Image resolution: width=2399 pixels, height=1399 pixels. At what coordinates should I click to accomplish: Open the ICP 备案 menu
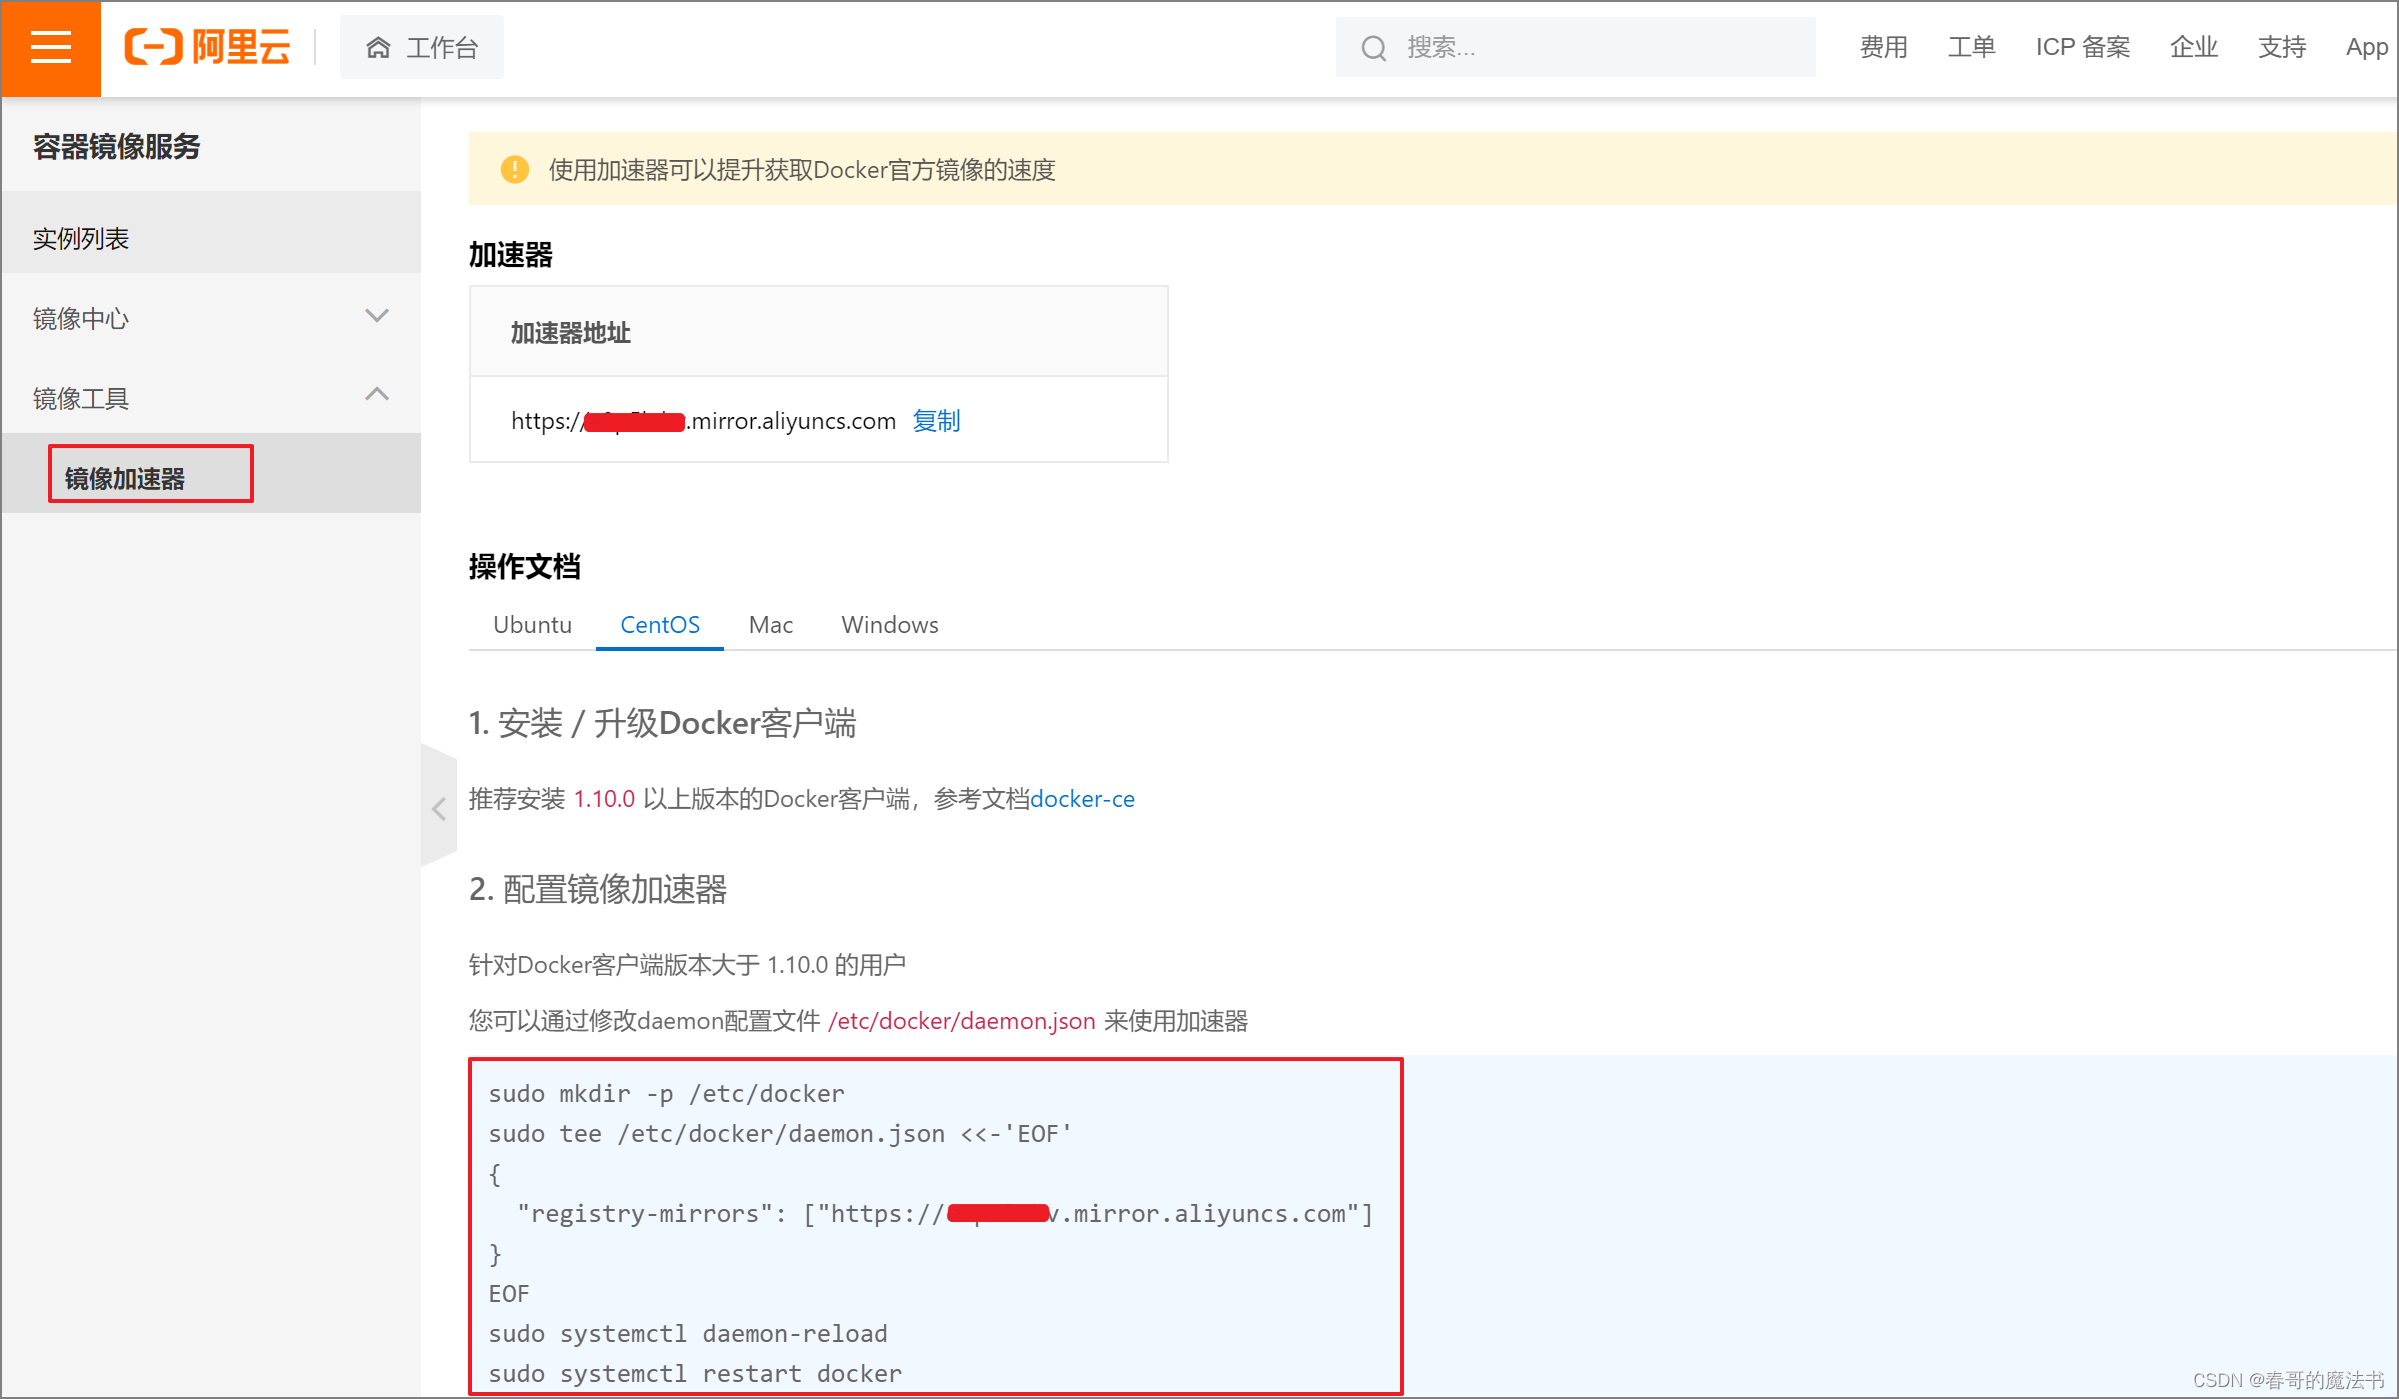[2082, 47]
